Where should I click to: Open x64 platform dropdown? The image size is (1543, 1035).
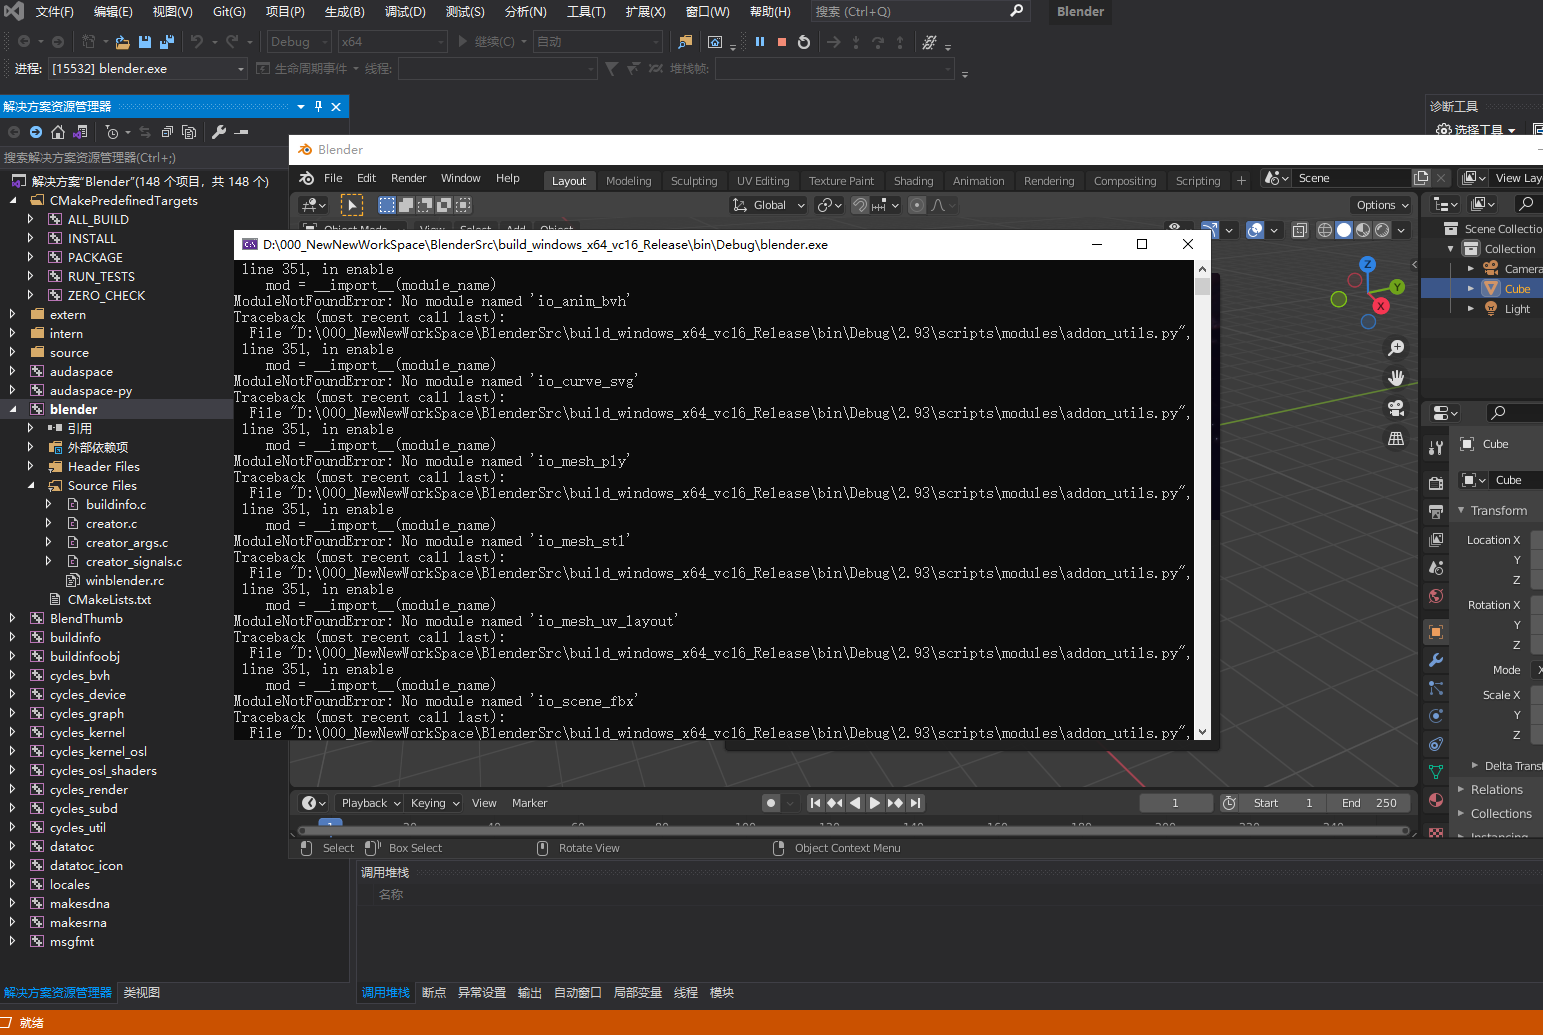(392, 42)
